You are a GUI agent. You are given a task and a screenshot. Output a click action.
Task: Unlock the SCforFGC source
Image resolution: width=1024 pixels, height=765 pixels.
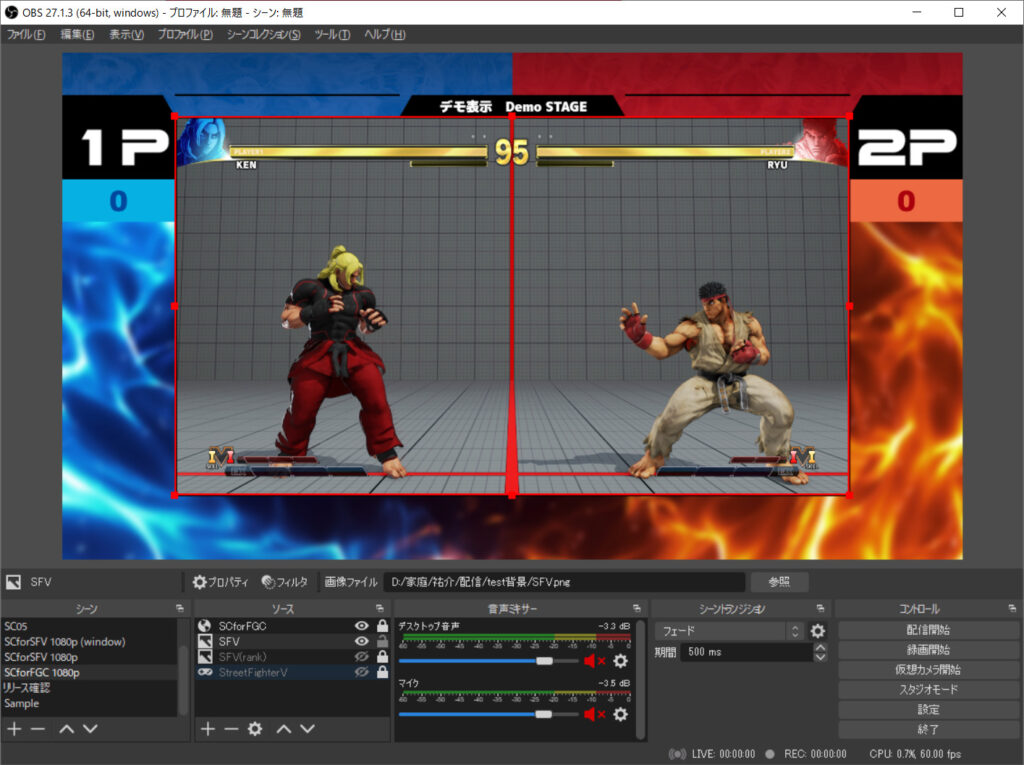(383, 626)
